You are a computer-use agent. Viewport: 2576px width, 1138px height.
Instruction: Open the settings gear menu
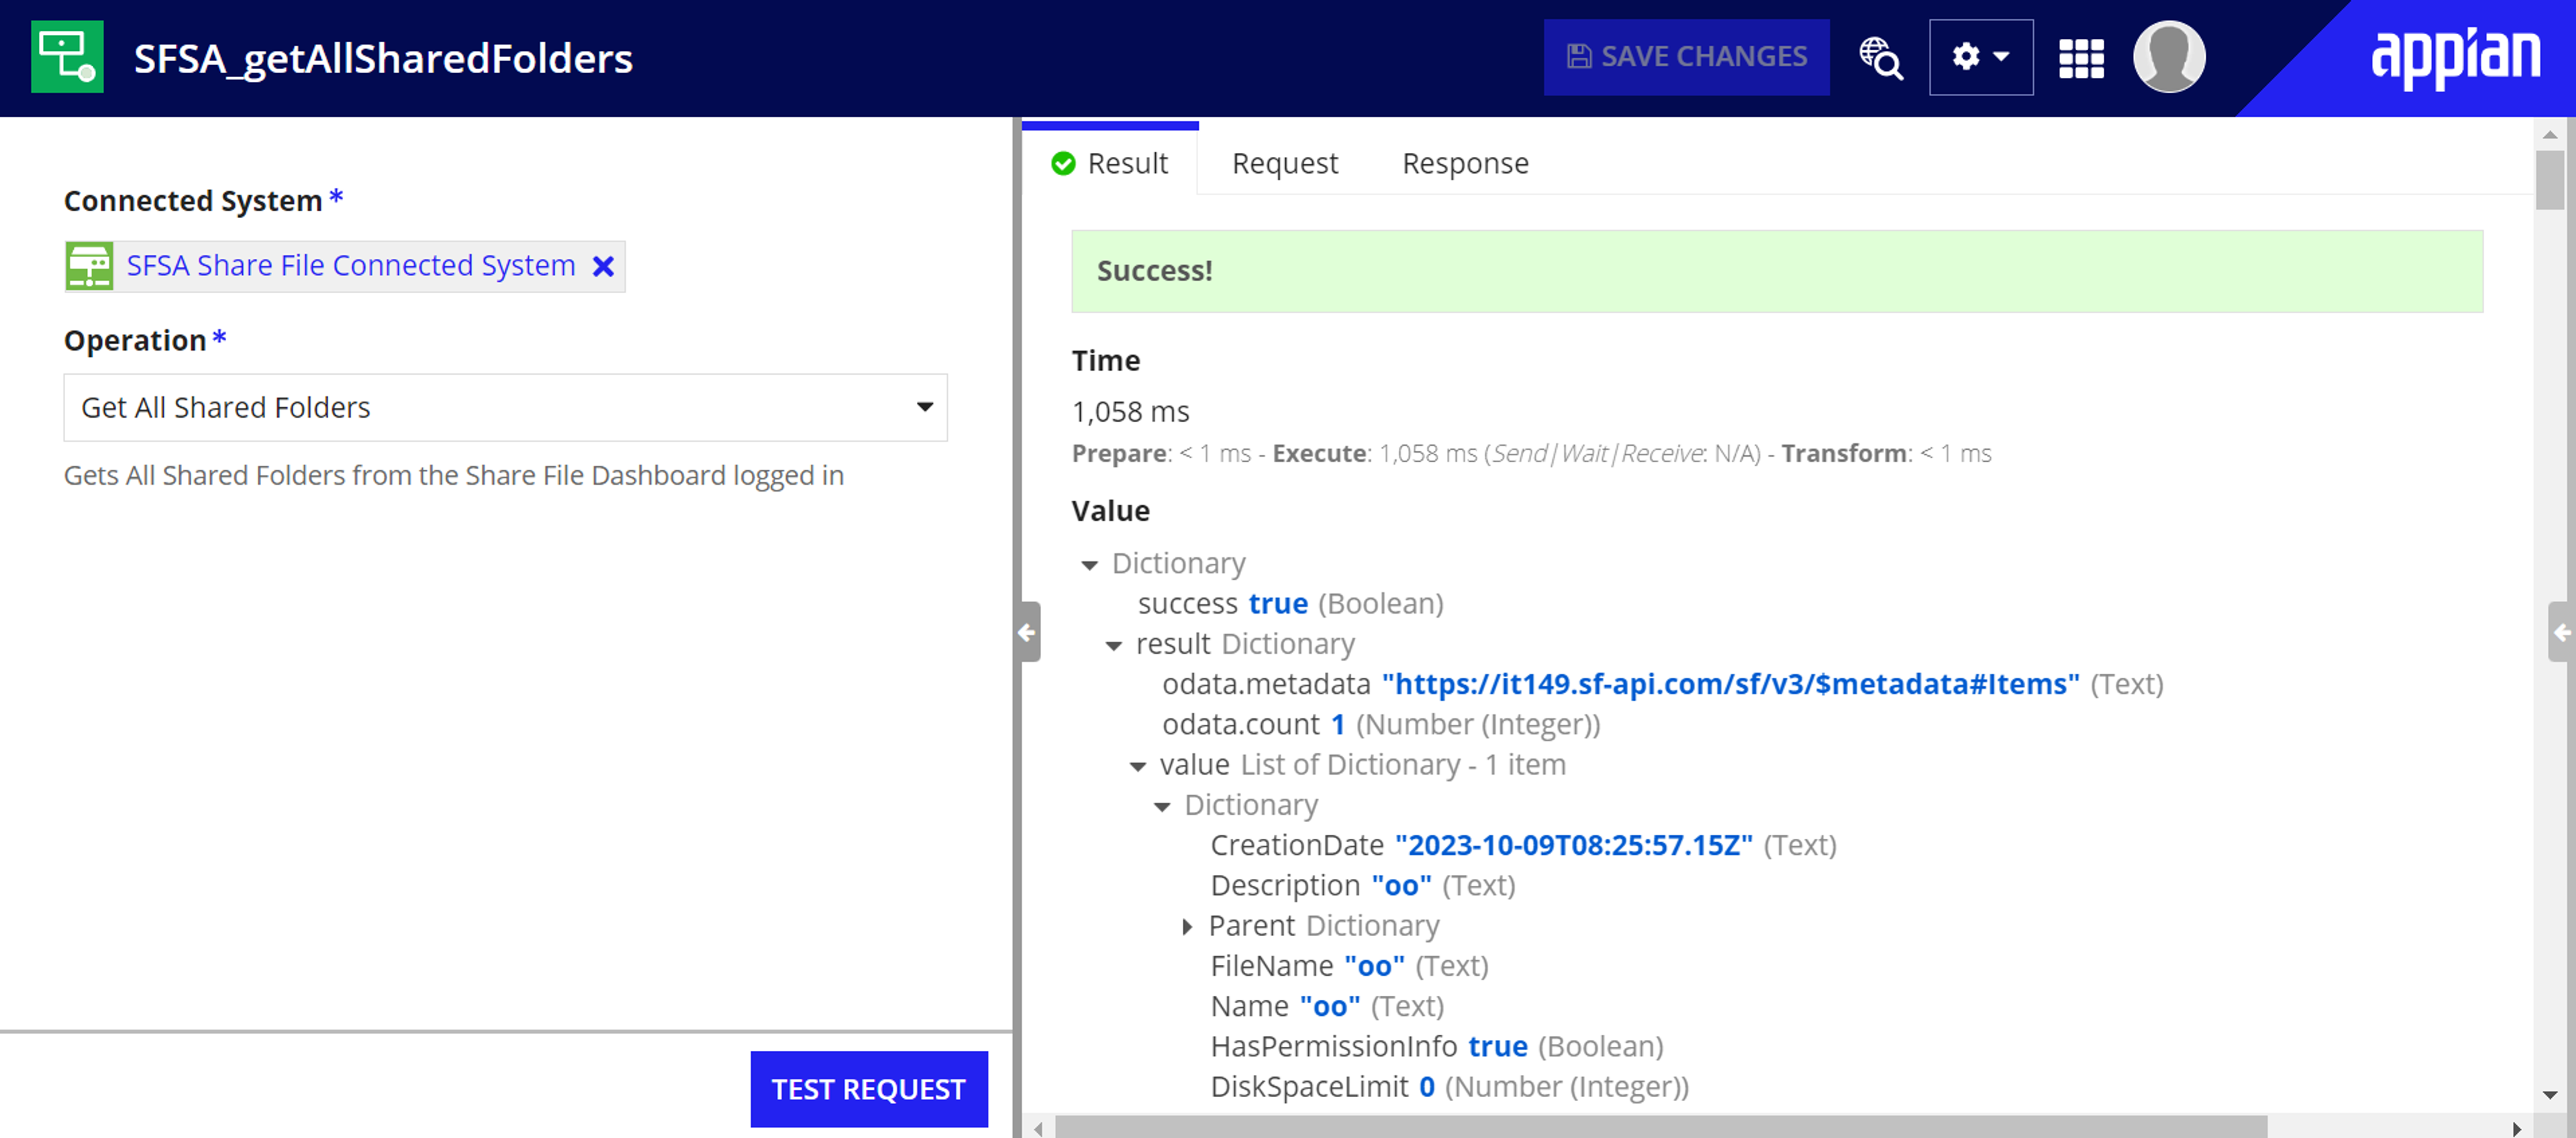(x=1980, y=57)
